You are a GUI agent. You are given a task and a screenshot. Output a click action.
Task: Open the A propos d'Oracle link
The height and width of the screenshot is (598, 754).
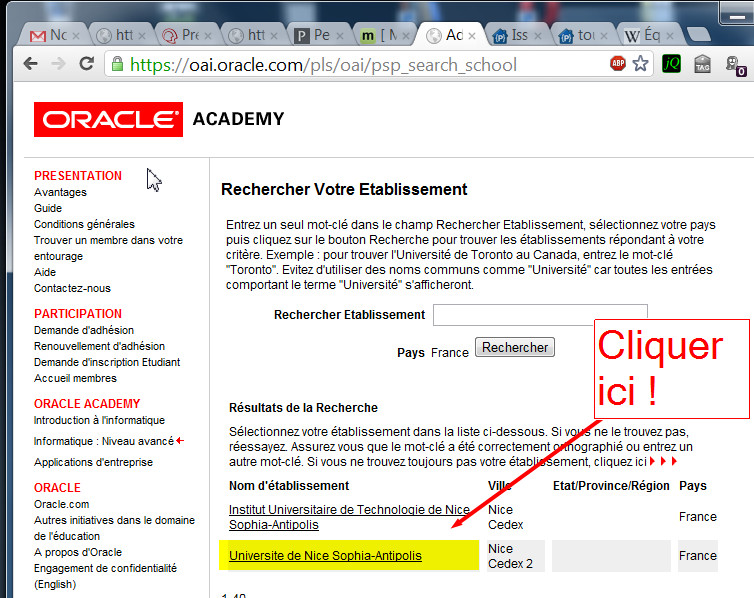coord(78,552)
